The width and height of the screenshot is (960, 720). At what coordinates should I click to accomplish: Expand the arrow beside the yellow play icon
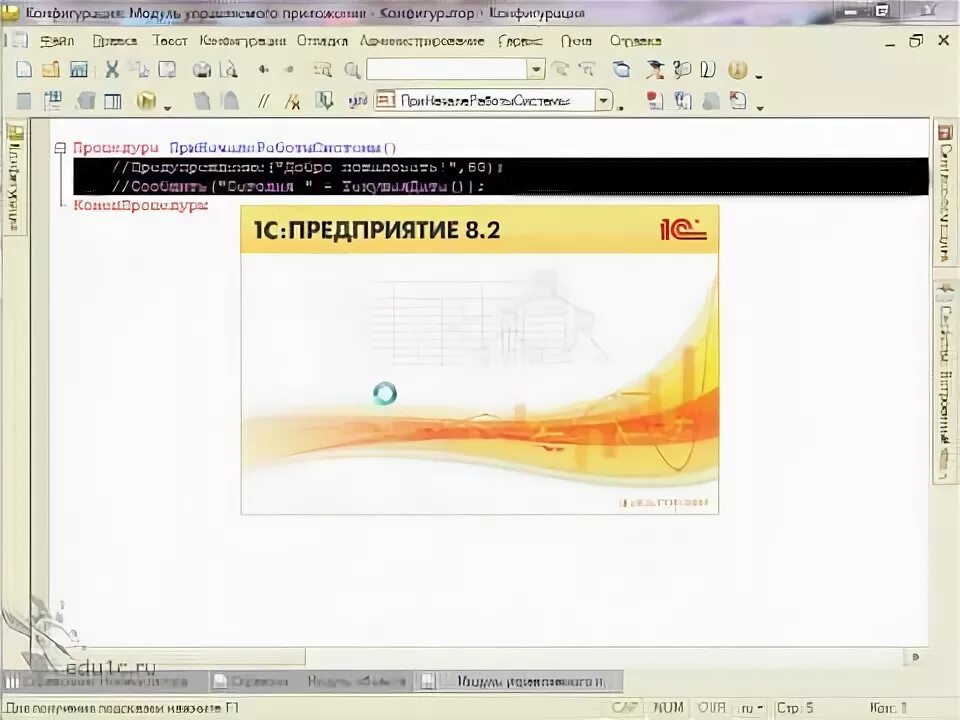[x=168, y=108]
